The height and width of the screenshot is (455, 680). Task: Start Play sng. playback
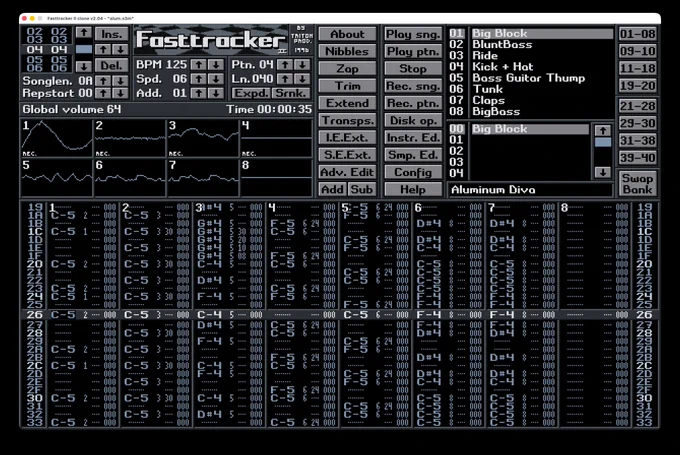413,34
